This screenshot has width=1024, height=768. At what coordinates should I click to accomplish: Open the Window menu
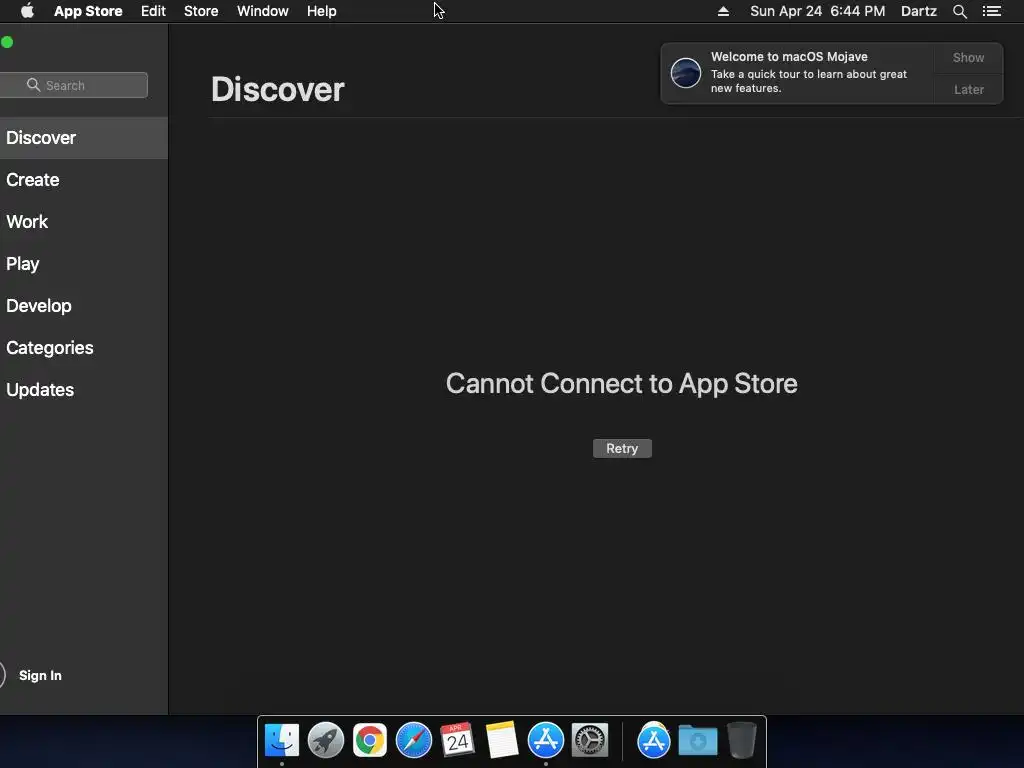click(x=263, y=11)
